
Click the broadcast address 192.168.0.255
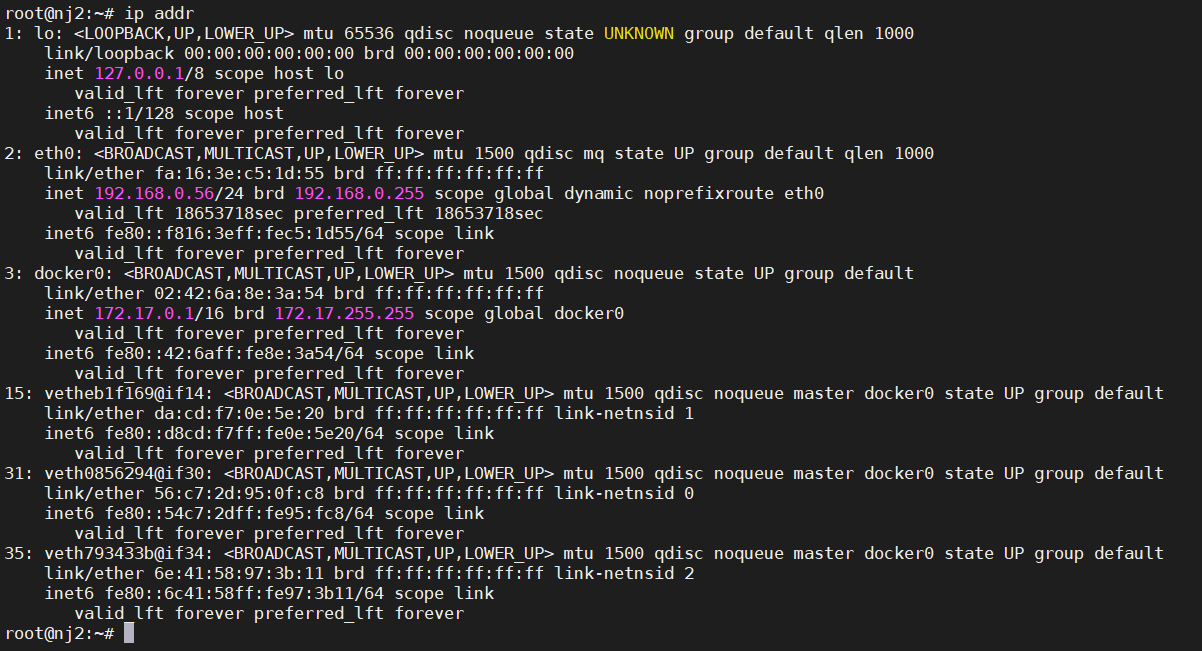coord(359,193)
